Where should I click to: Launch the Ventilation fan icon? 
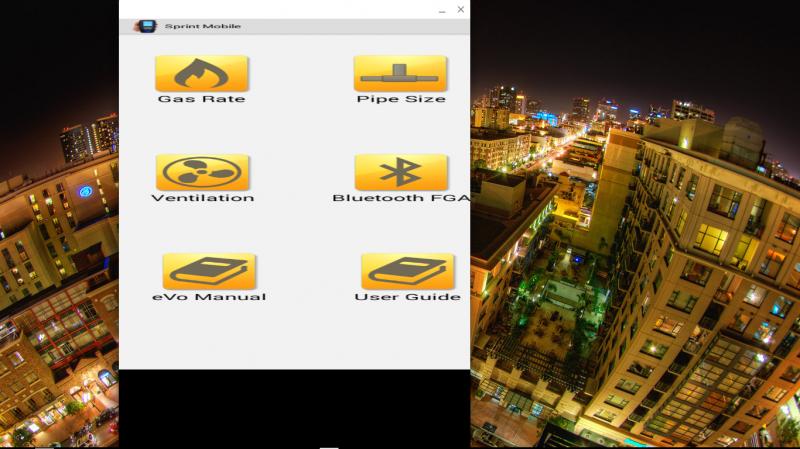202,172
